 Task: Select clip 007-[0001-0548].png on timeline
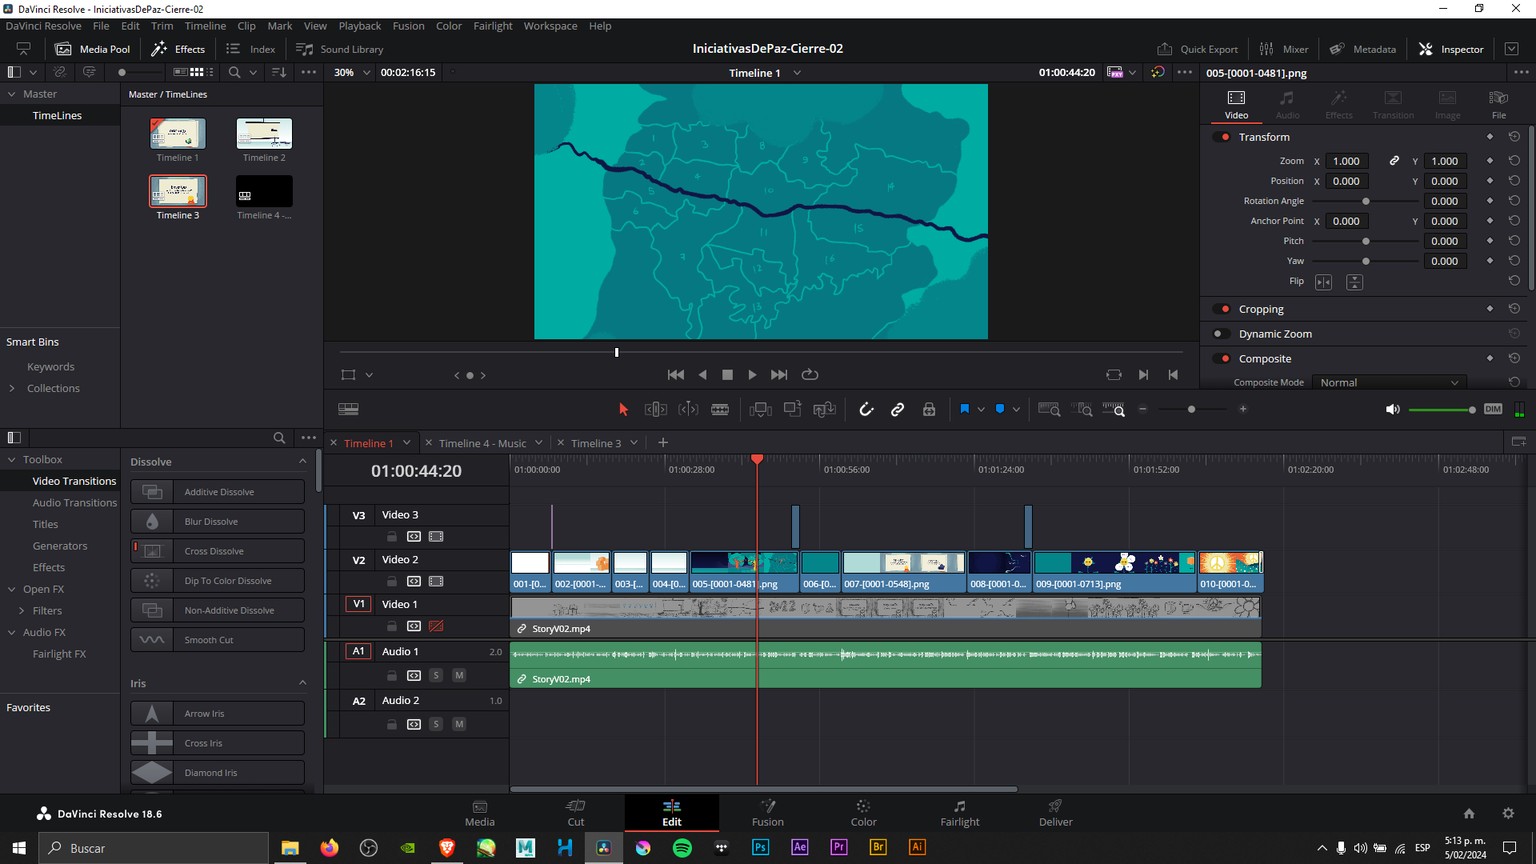tap(904, 572)
